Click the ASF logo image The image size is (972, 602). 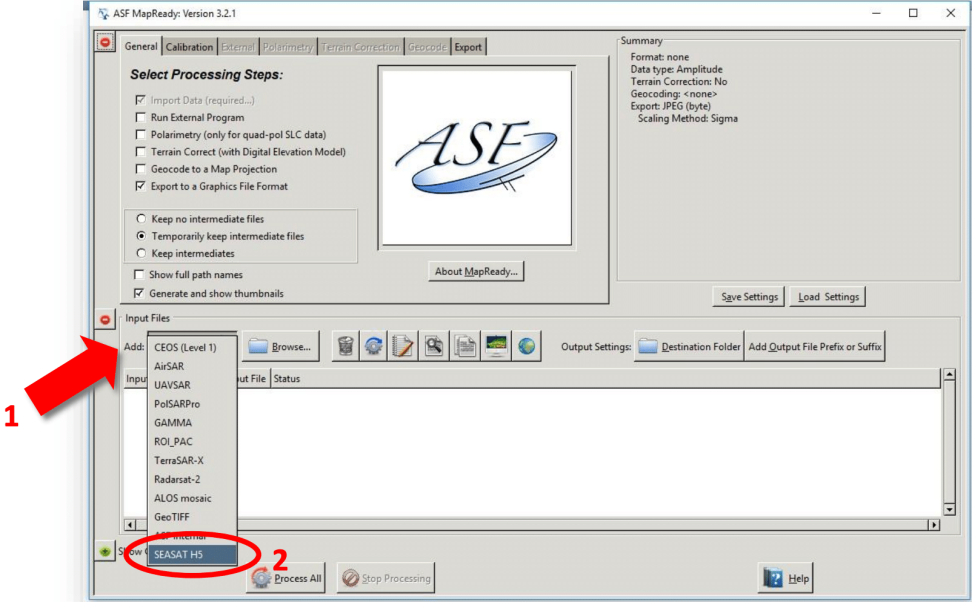click(x=477, y=157)
